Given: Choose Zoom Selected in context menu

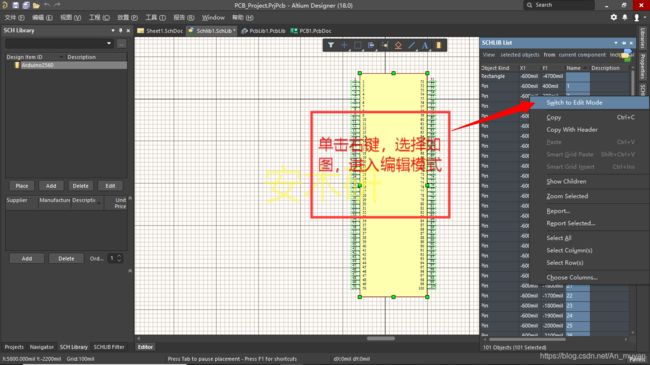Looking at the screenshot, I should [x=567, y=196].
